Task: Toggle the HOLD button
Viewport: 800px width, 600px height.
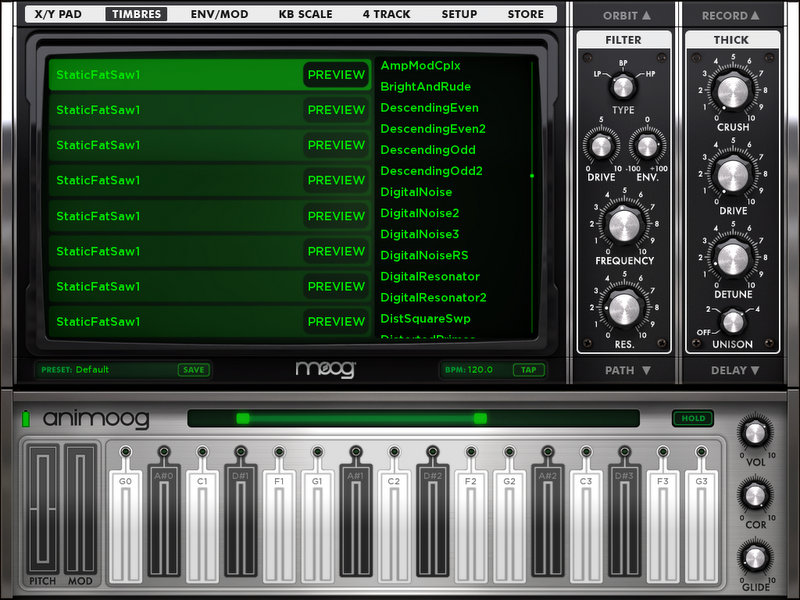Action: click(x=693, y=418)
